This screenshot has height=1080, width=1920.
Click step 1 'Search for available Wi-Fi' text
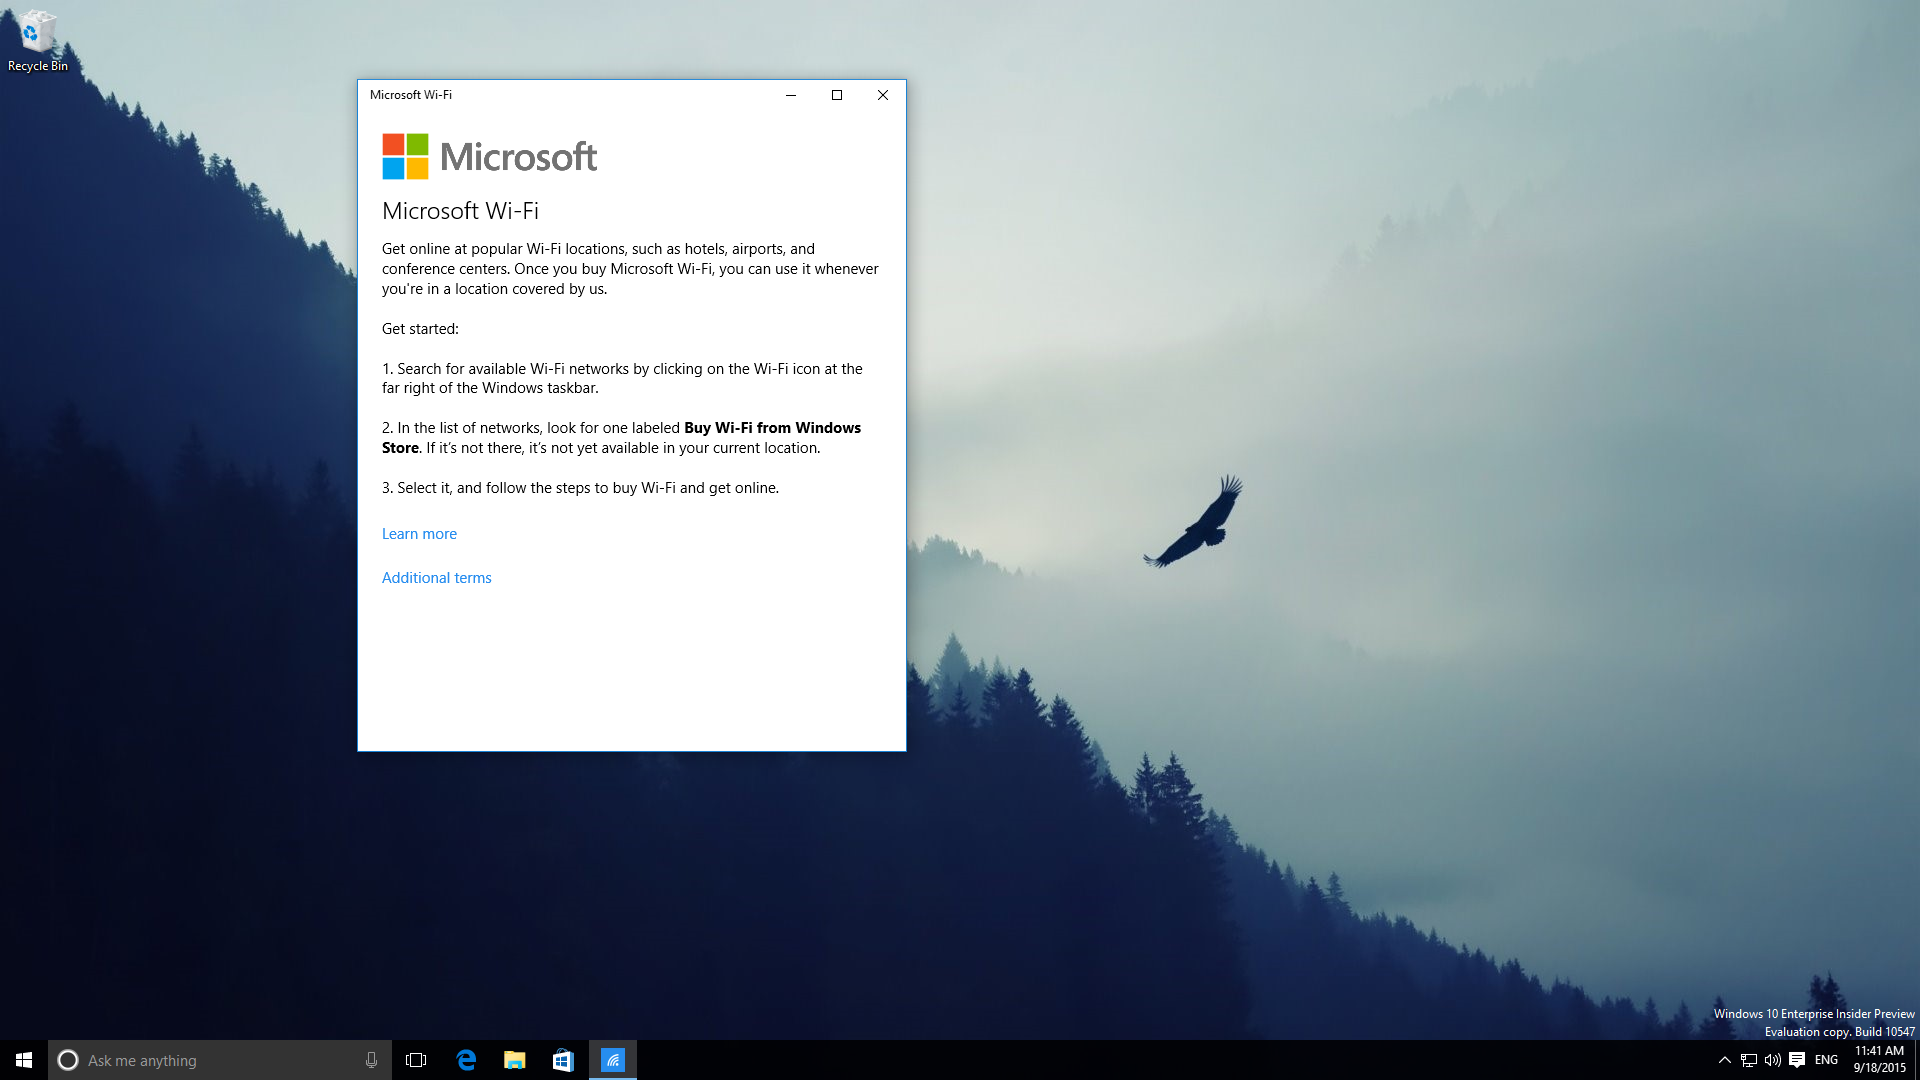(622, 378)
